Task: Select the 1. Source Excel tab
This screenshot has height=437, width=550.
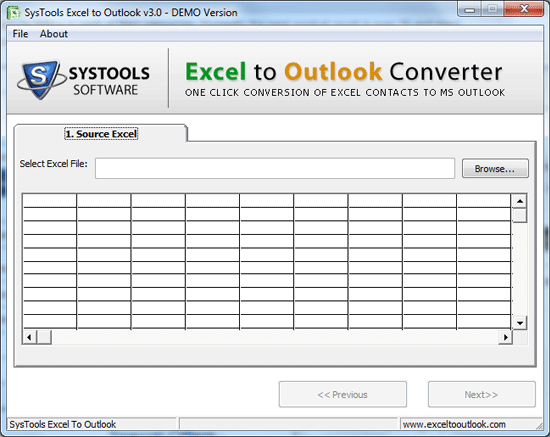Action: point(101,134)
